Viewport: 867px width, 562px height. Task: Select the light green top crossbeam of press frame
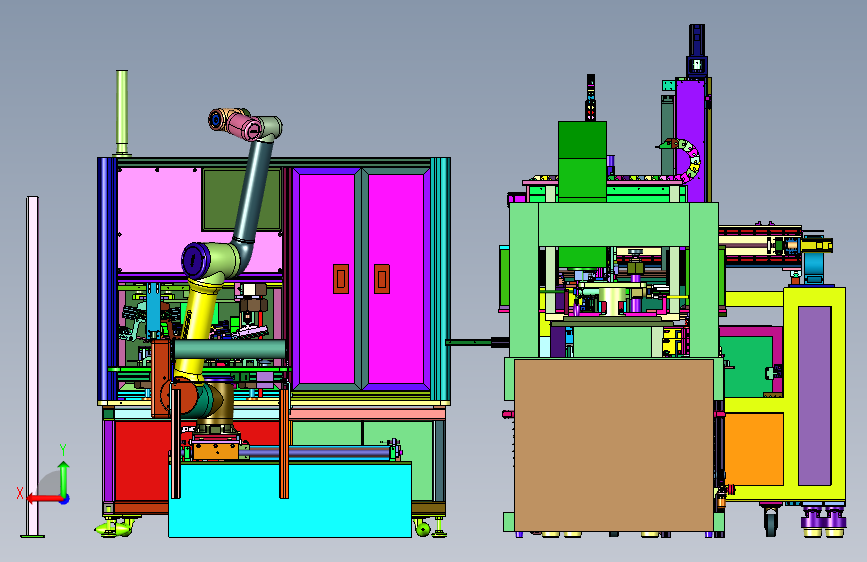(x=614, y=224)
